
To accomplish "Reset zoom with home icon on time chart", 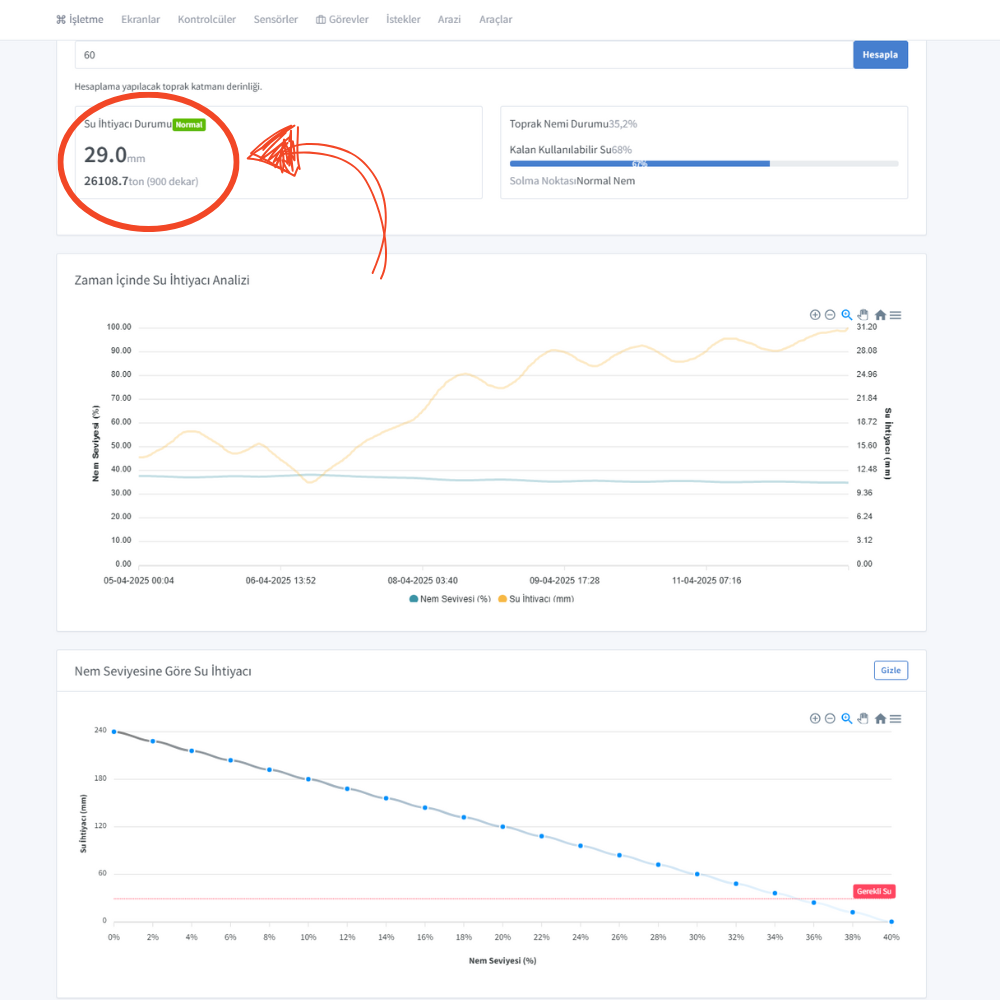I will coord(880,315).
